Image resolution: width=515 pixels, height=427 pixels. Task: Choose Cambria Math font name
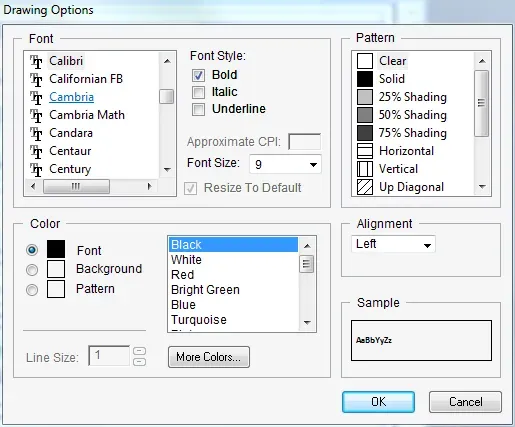87,115
